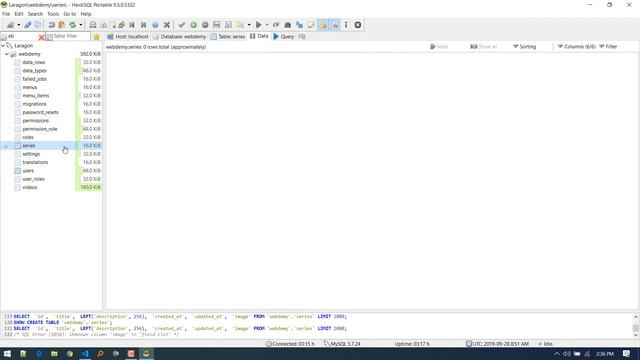Switch to Table: series tab

click(228, 37)
